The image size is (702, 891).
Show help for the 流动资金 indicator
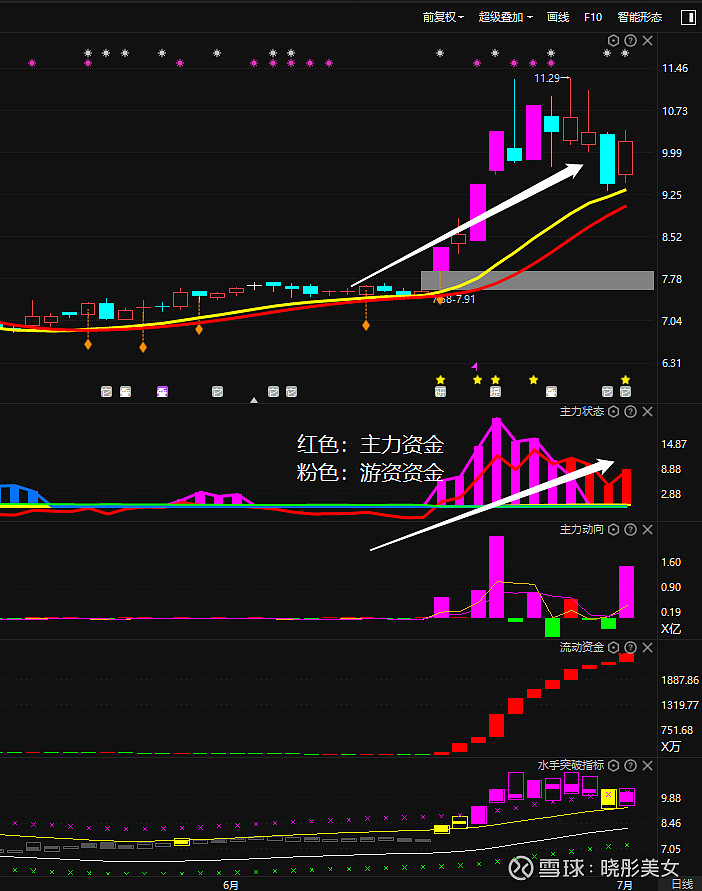pyautogui.click(x=630, y=647)
